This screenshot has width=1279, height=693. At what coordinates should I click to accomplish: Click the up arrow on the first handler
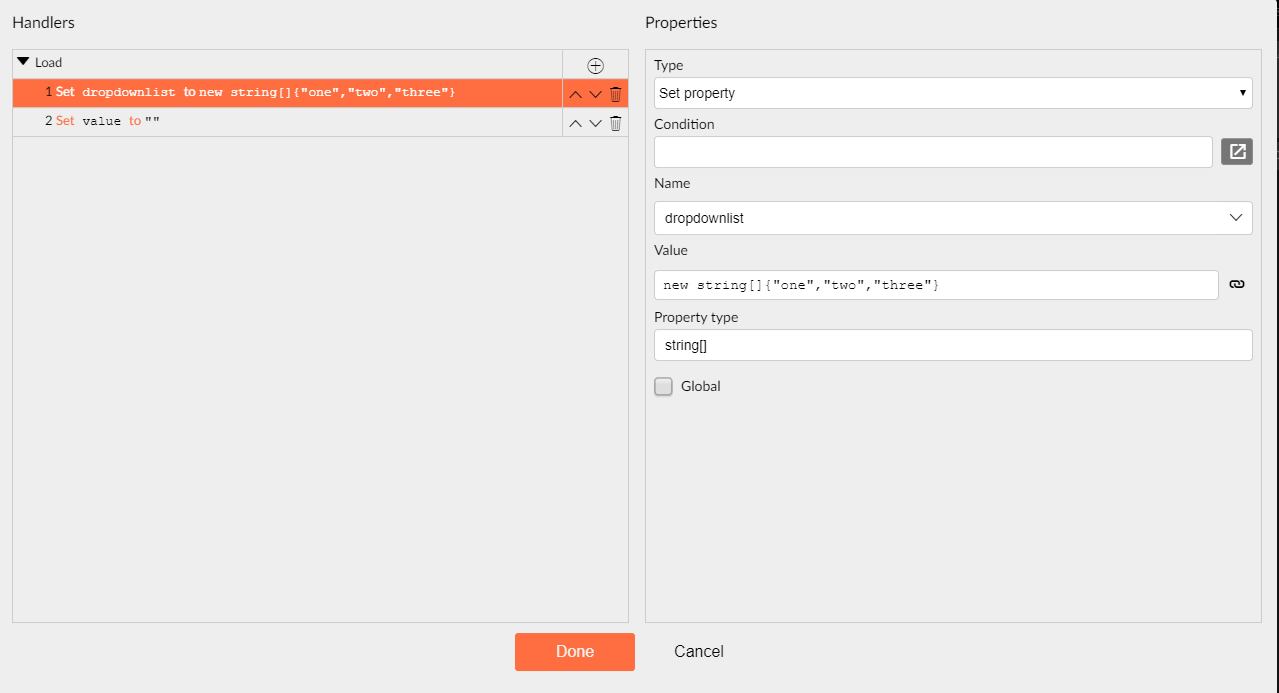pyautogui.click(x=575, y=93)
